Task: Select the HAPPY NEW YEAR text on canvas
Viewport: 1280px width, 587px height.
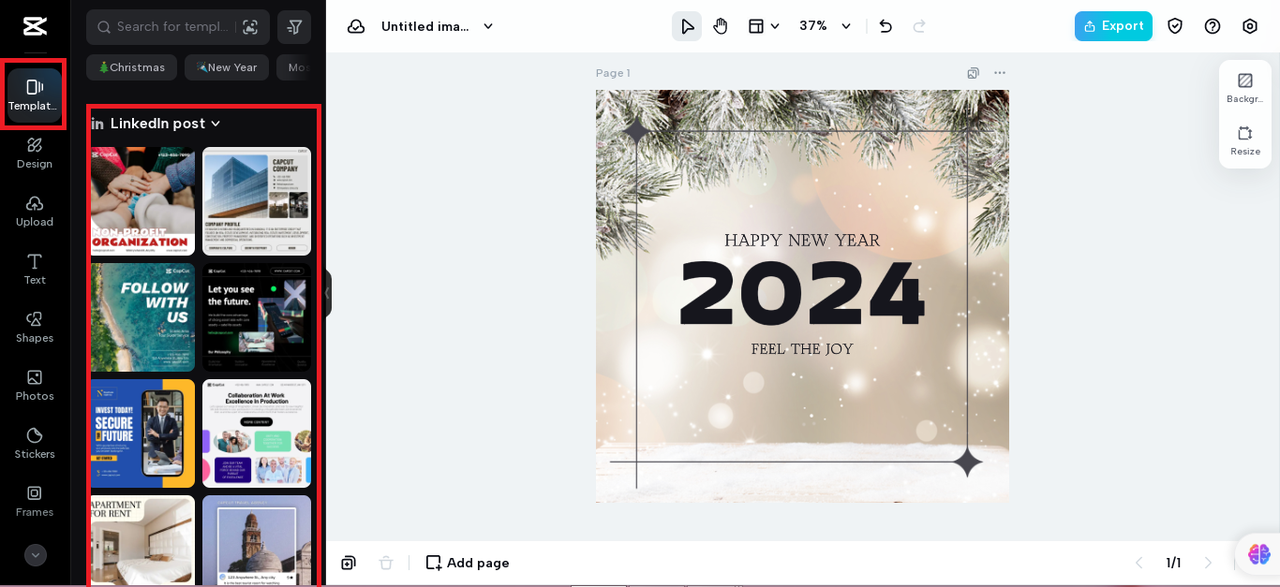Action: point(802,241)
